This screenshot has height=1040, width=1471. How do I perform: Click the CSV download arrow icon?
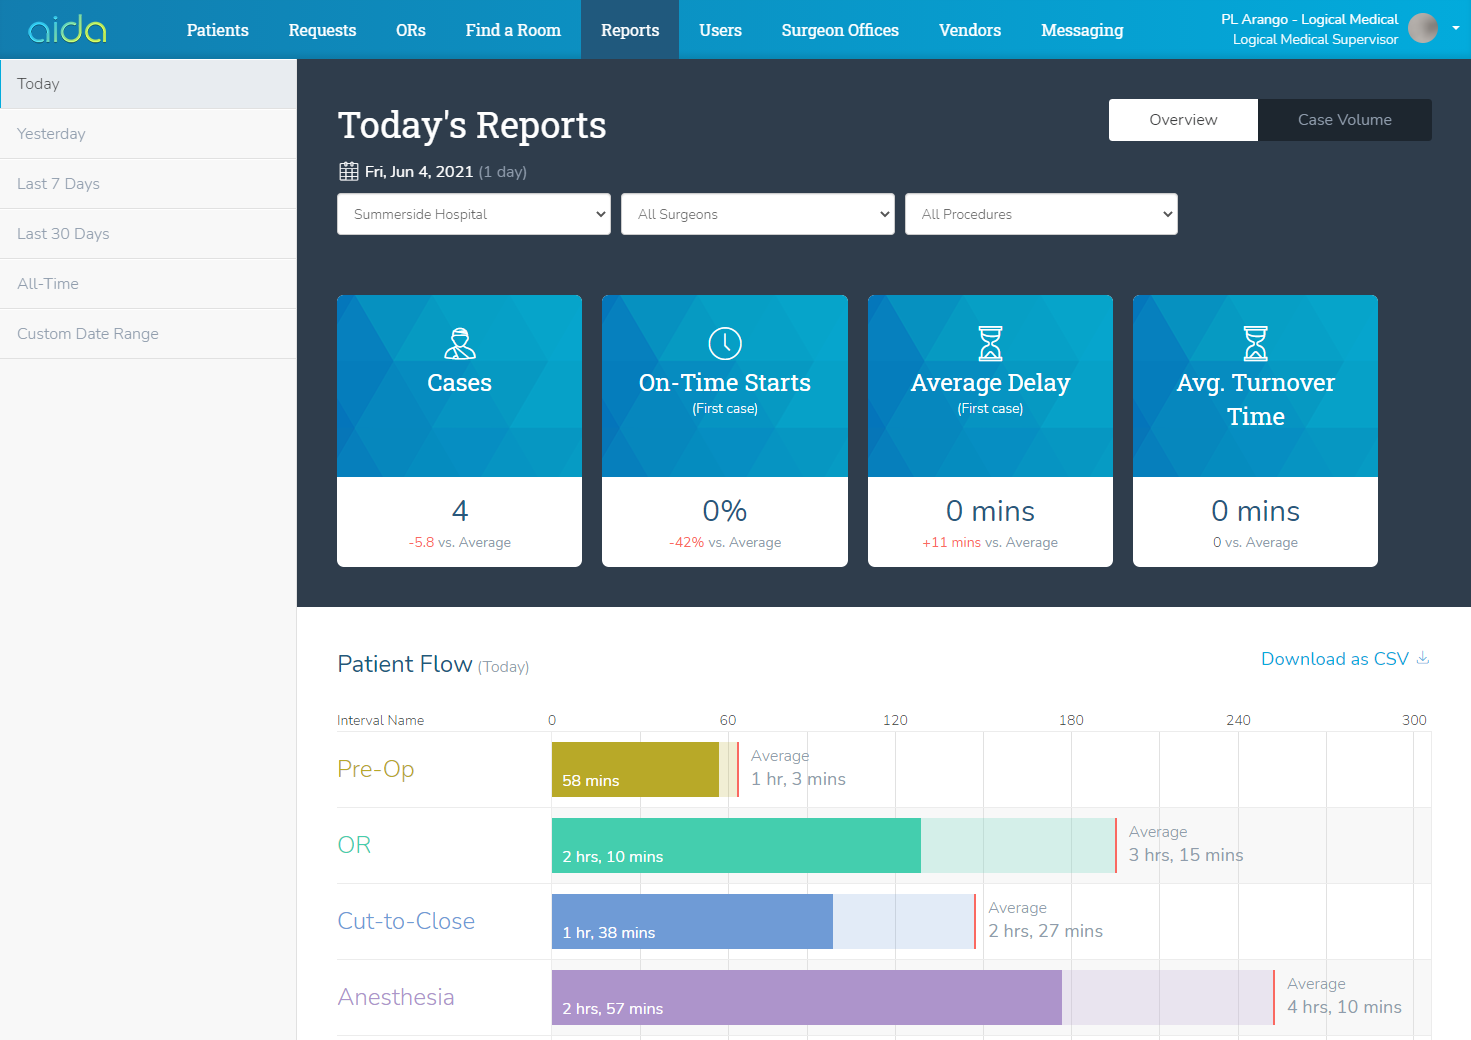pyautogui.click(x=1423, y=658)
